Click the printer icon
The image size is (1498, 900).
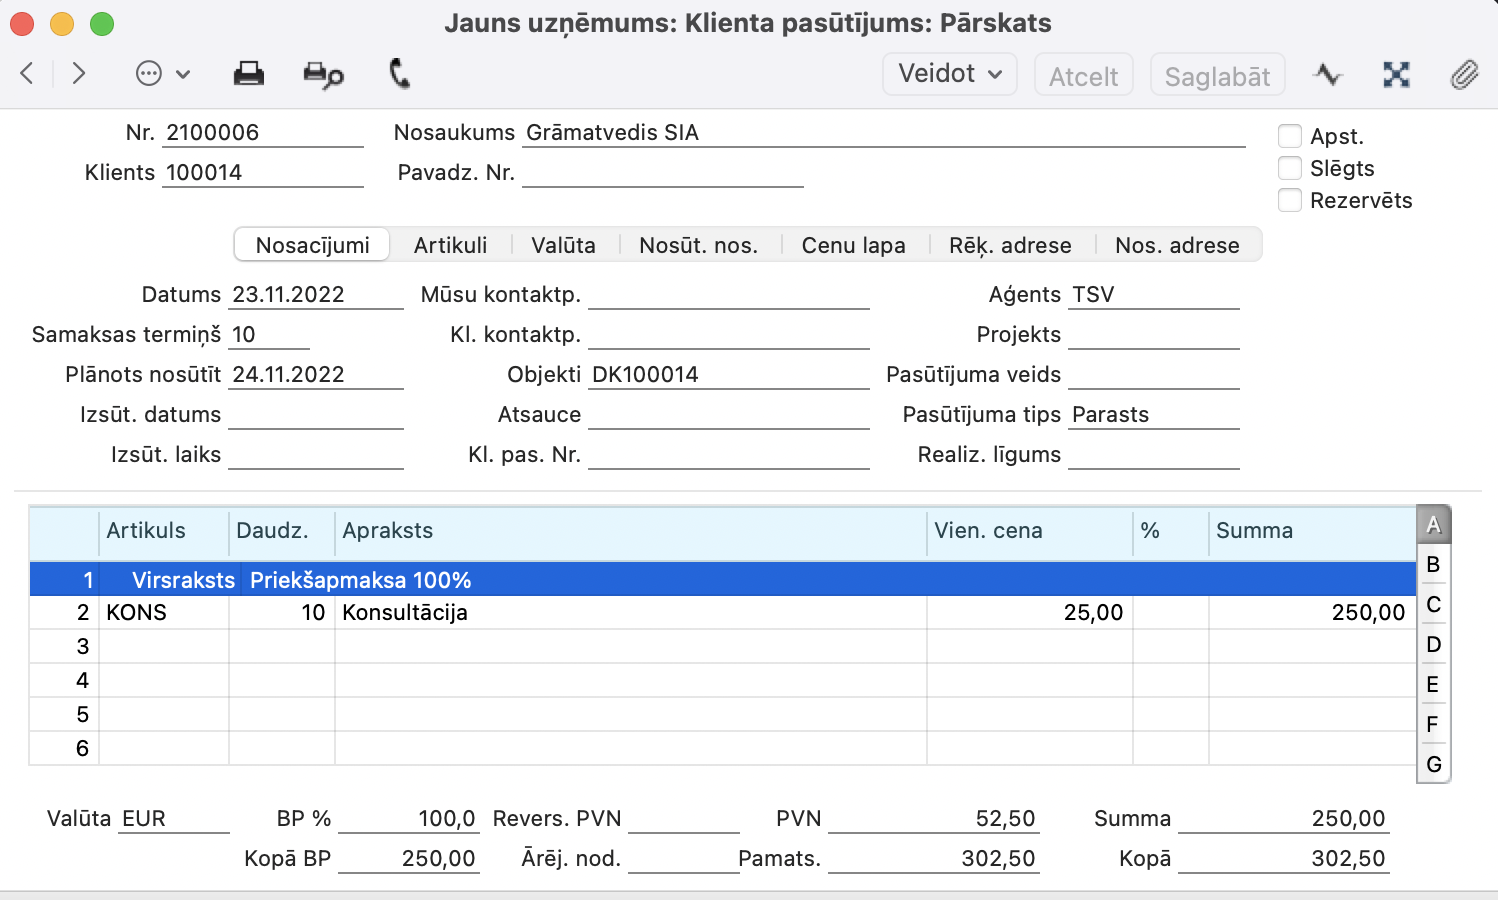click(x=248, y=74)
